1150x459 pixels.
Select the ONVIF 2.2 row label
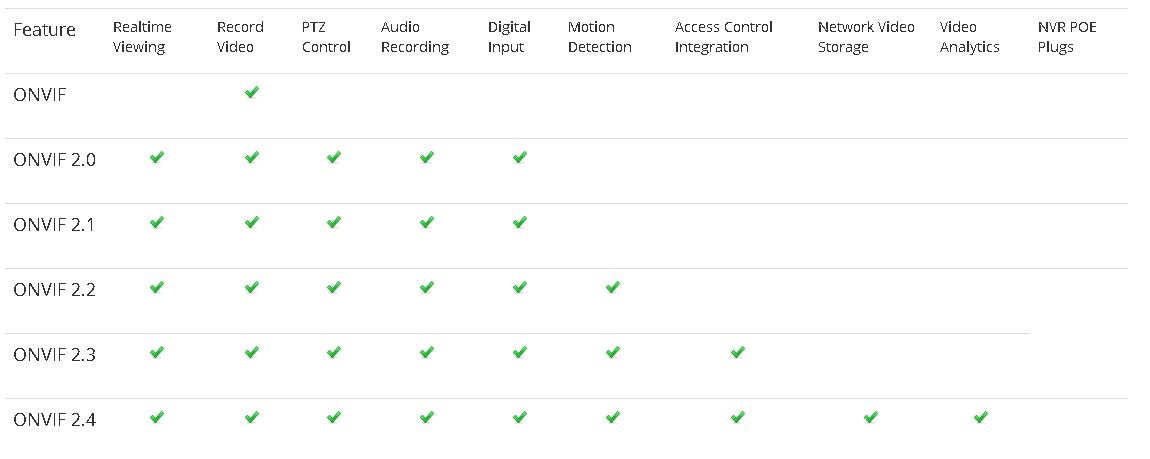coord(55,289)
